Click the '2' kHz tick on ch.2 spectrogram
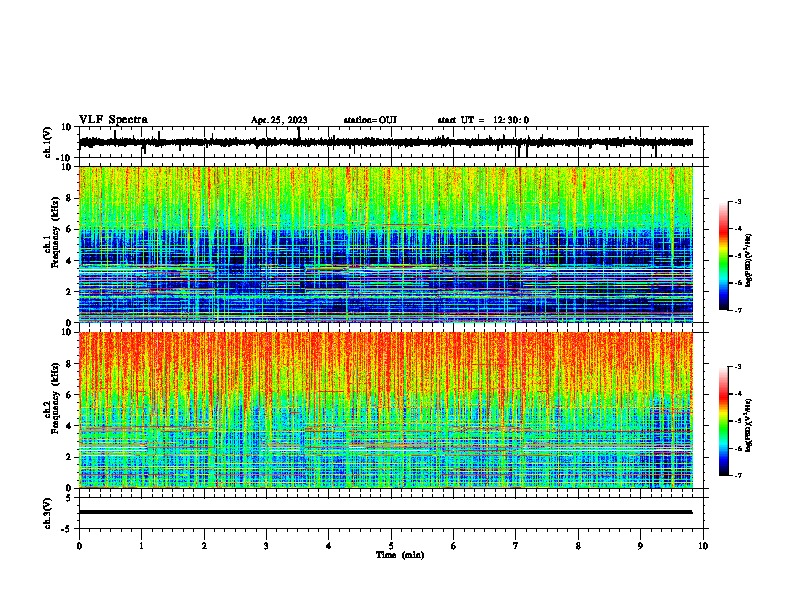This screenshot has height=612, width=792. click(69, 457)
